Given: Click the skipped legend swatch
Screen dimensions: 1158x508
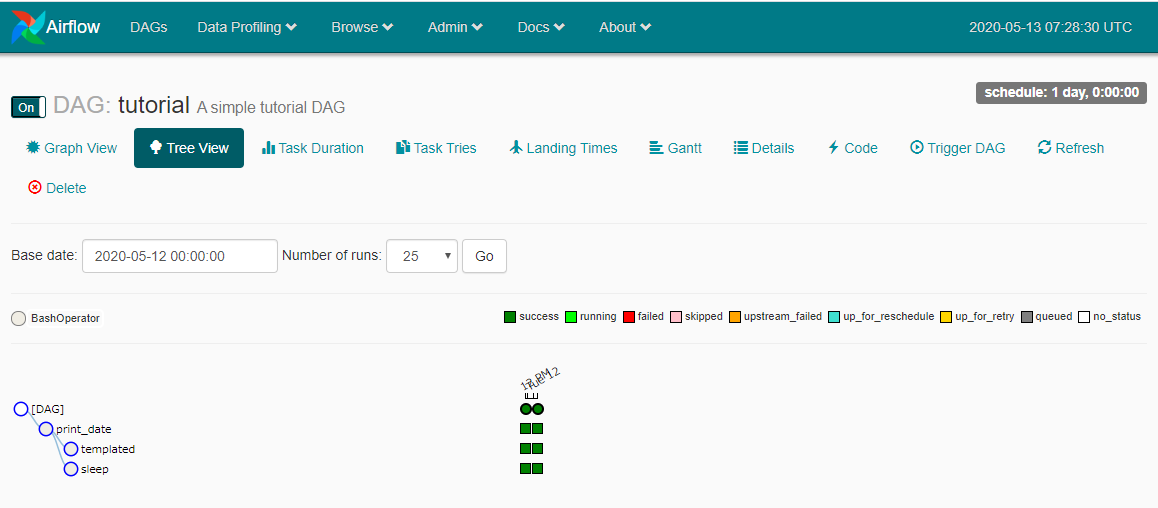Looking at the screenshot, I should tap(676, 317).
